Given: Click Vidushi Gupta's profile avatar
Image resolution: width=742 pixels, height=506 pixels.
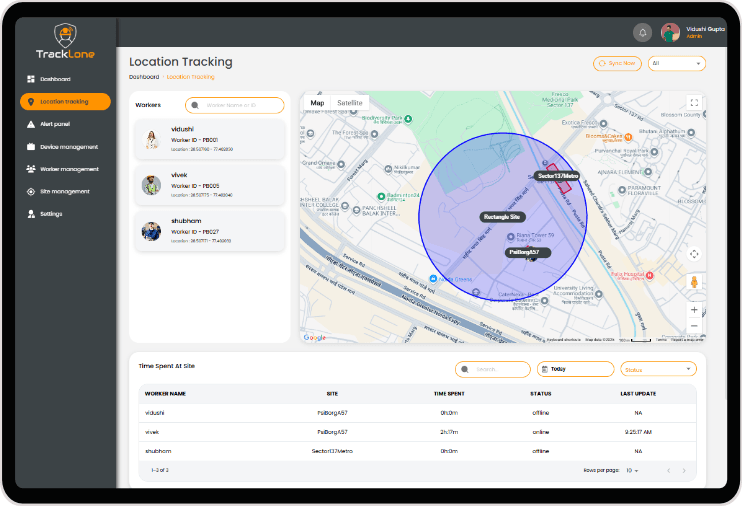Looking at the screenshot, I should (x=670, y=33).
